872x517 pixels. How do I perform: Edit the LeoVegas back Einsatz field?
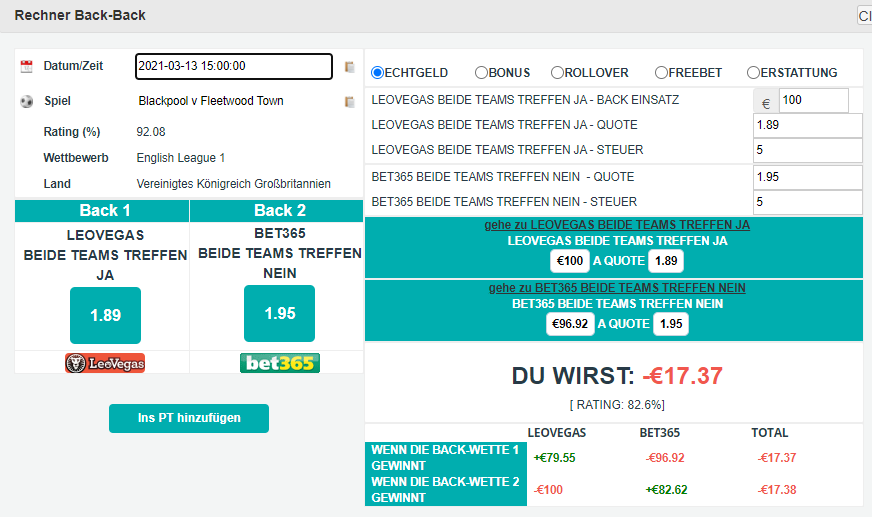[x=814, y=100]
